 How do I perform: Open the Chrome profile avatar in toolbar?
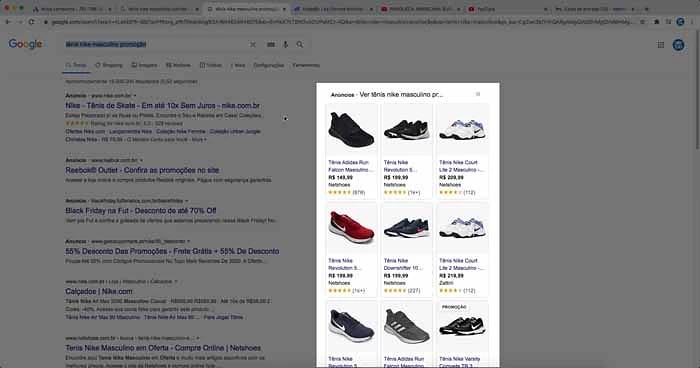point(680,22)
